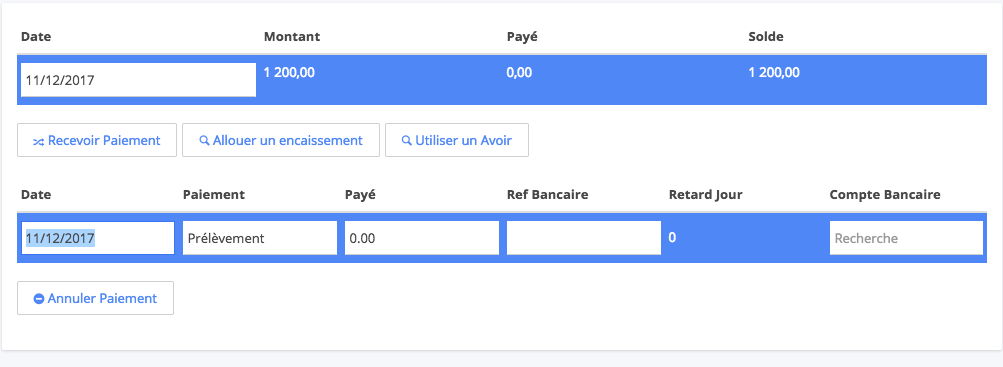Viewport: 1003px width, 367px height.
Task: Focus the invoice date field in top row
Action: pyautogui.click(x=138, y=80)
